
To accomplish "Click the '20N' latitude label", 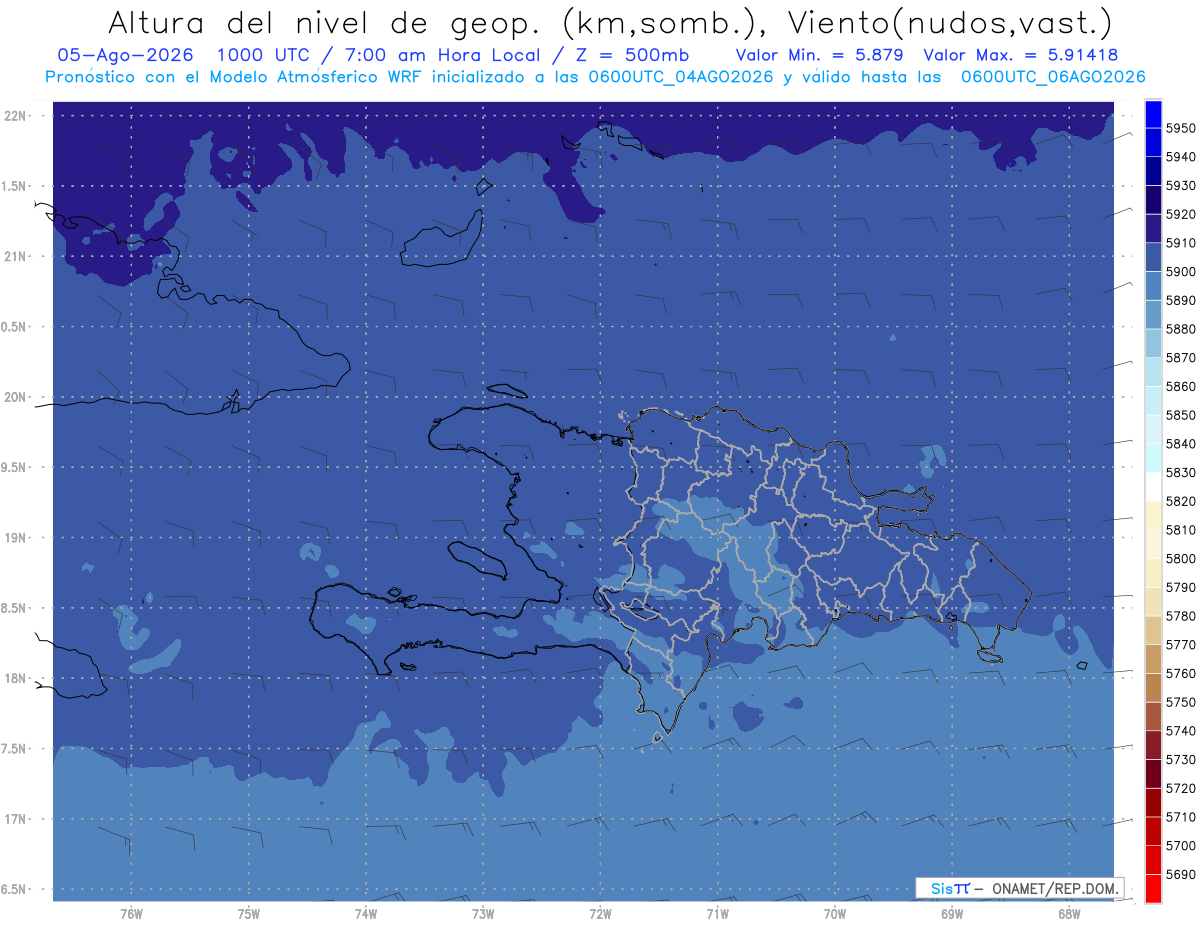I will tap(17, 397).
